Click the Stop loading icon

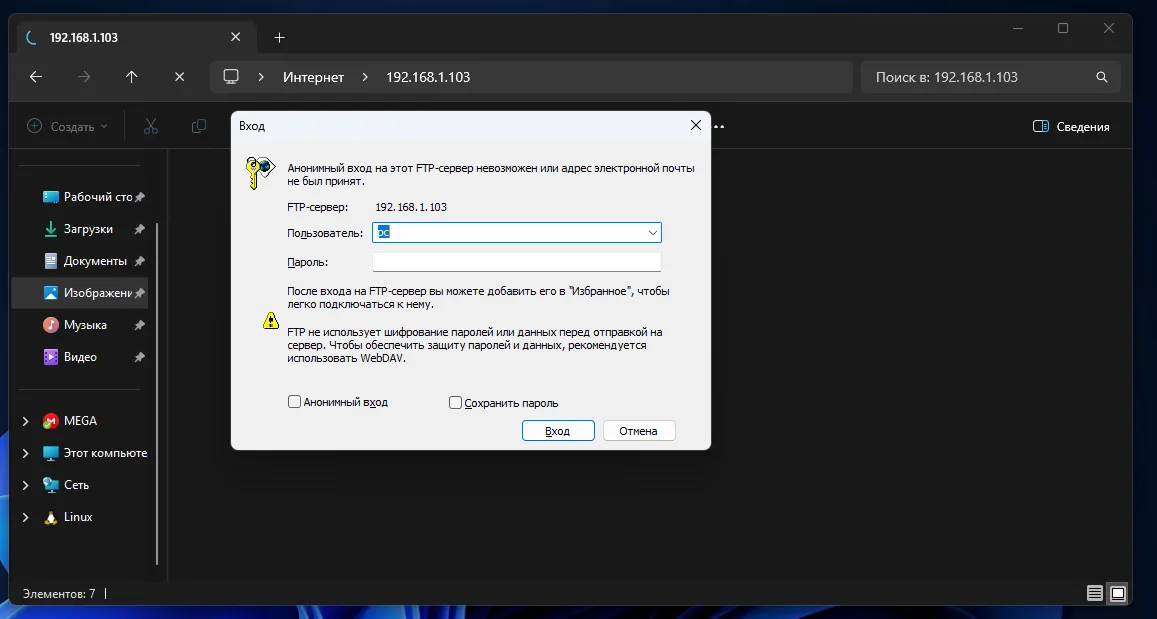click(179, 76)
